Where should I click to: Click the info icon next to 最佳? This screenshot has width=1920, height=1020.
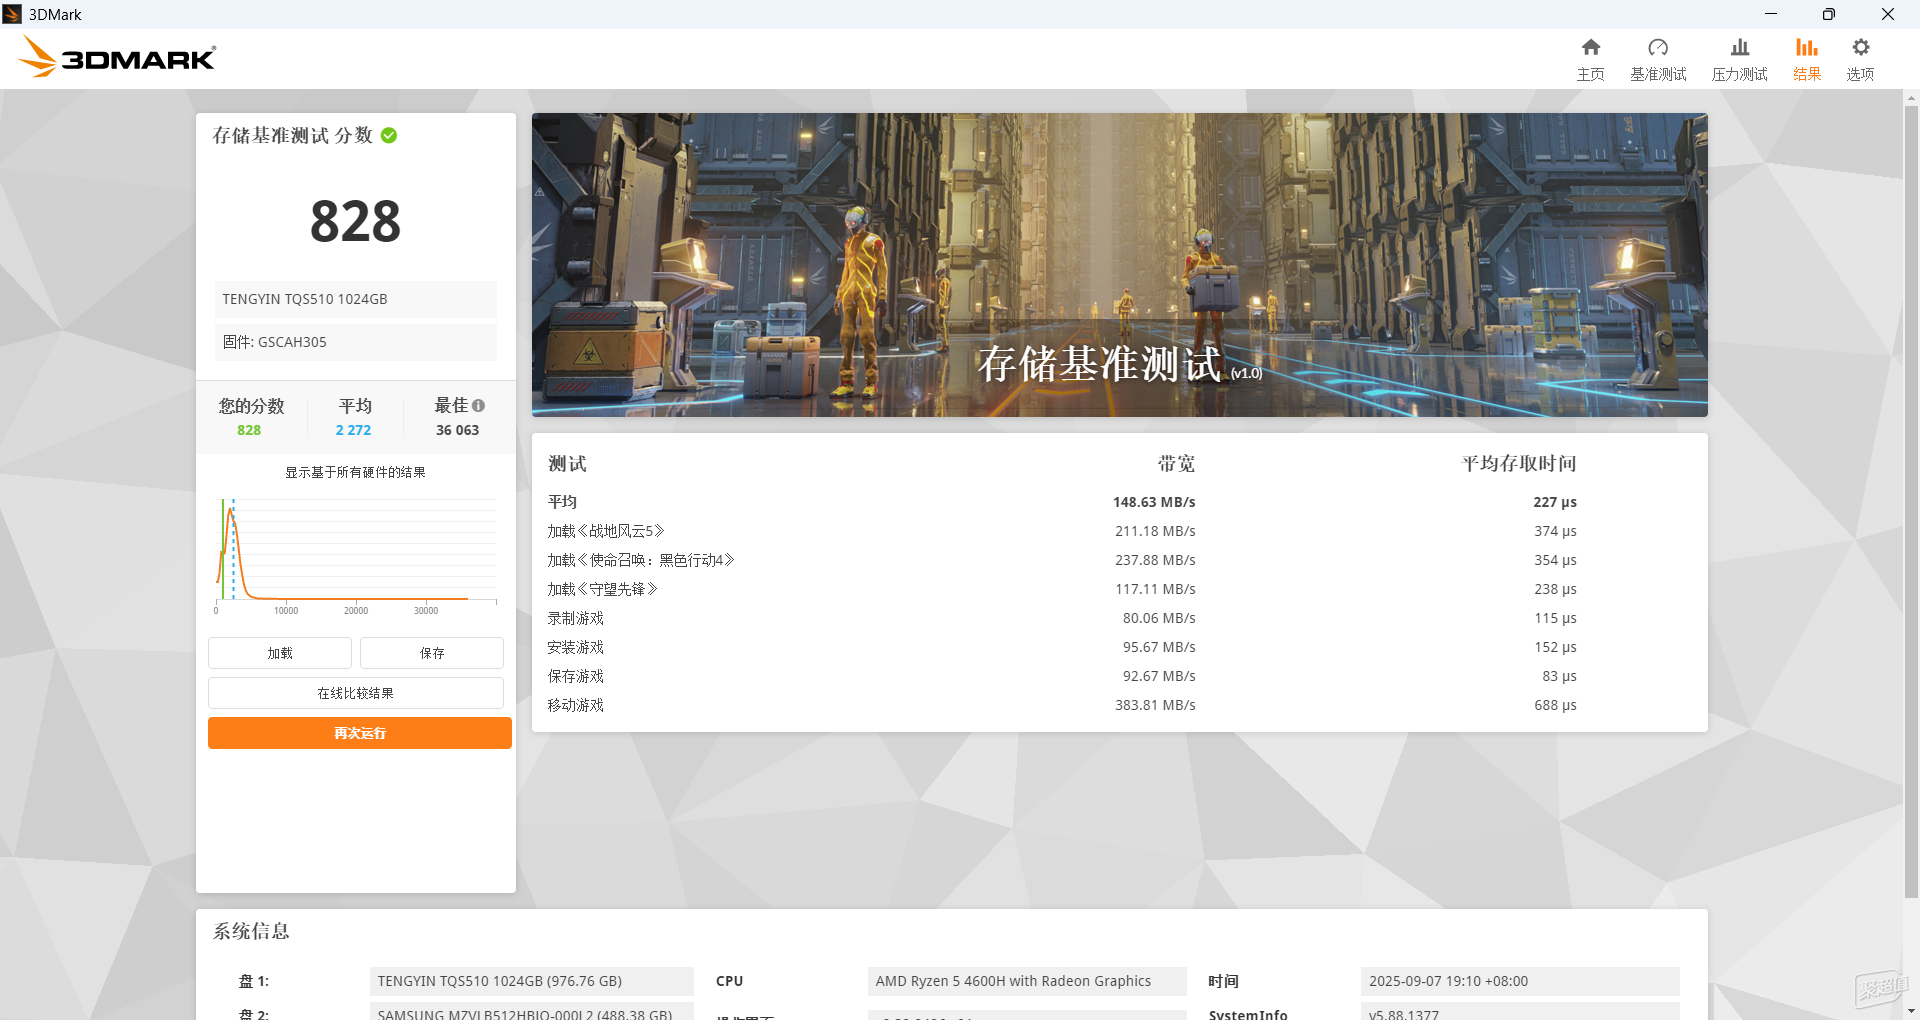point(479,406)
